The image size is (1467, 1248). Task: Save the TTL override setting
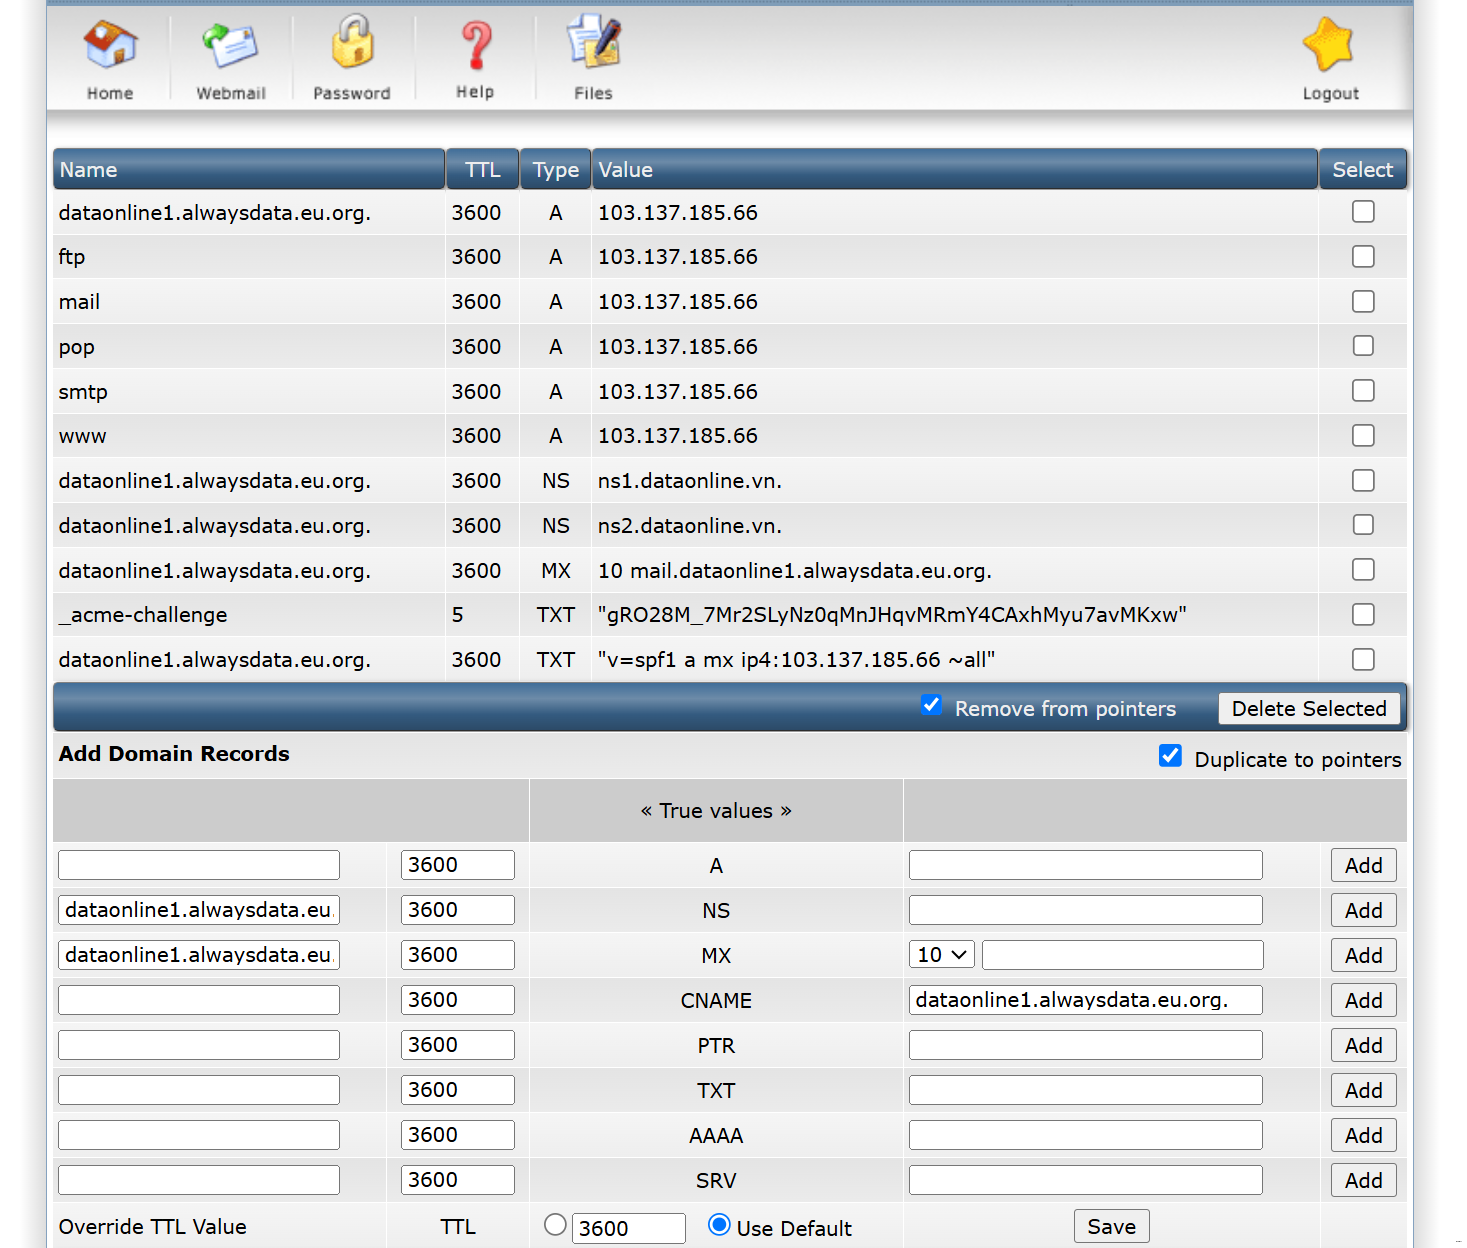click(x=1111, y=1226)
